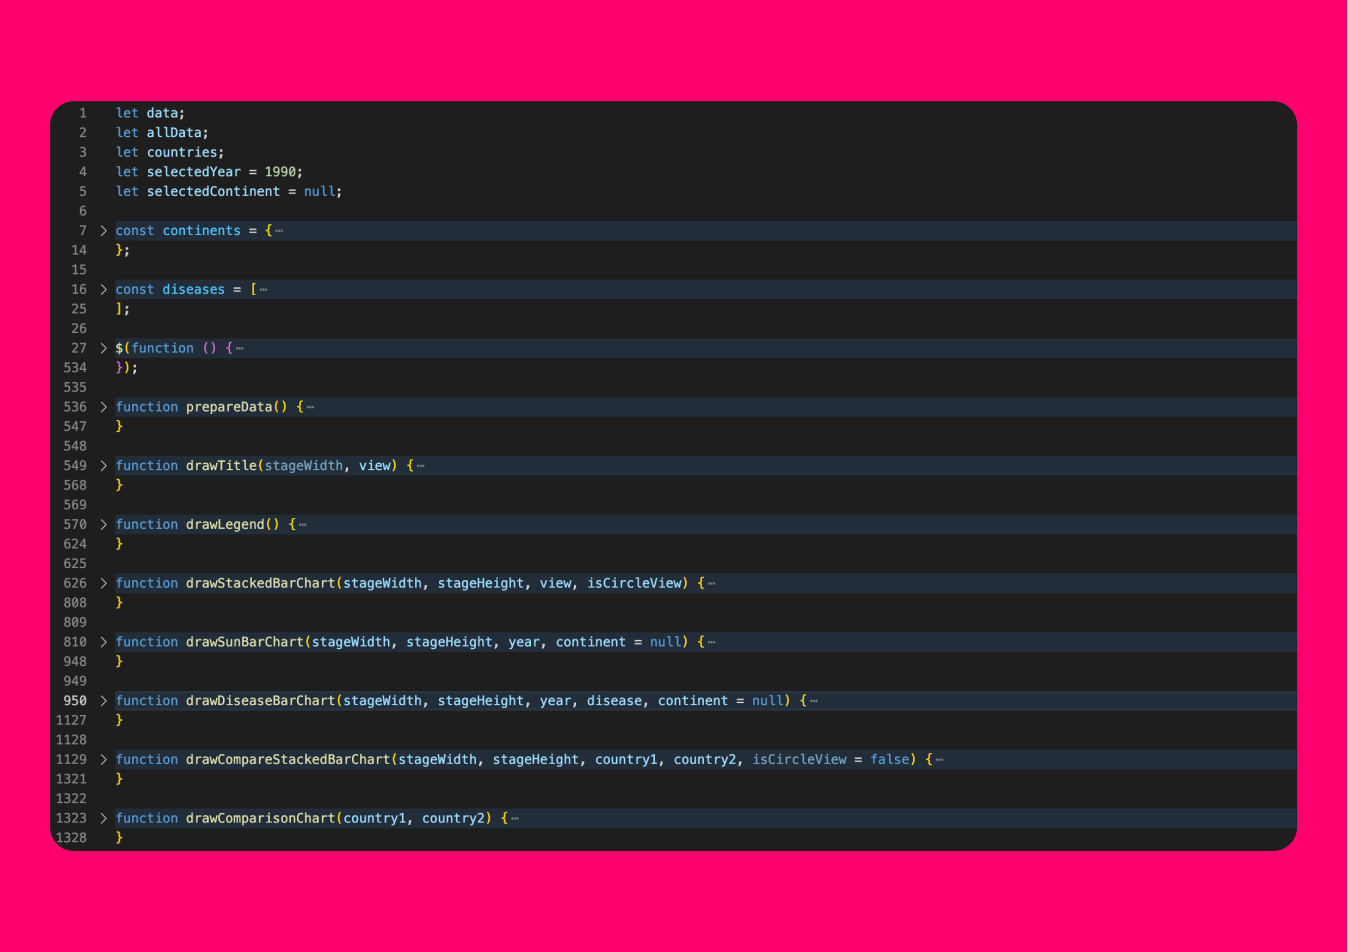Click the folded ellipsis after drawLegend() {

click(x=303, y=525)
